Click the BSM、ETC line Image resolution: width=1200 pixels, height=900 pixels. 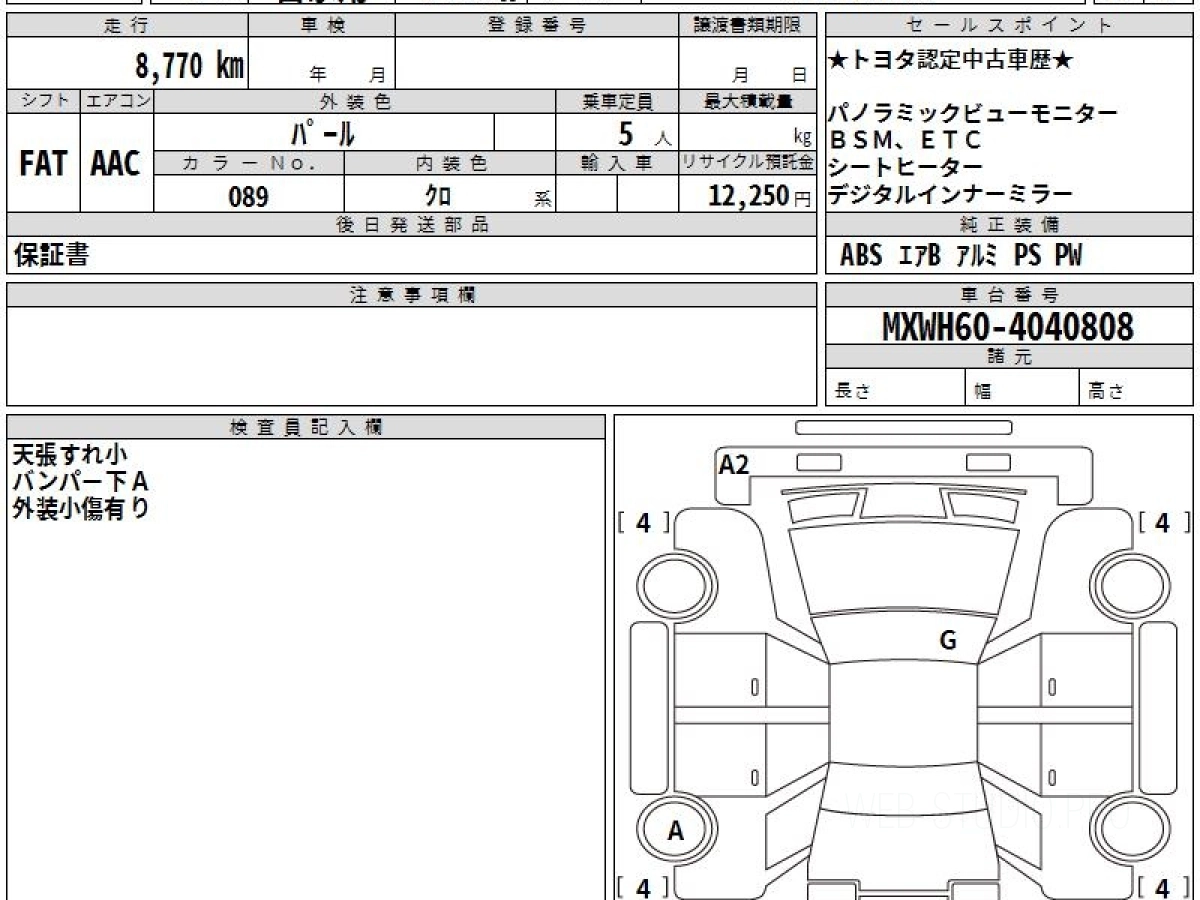coord(906,140)
